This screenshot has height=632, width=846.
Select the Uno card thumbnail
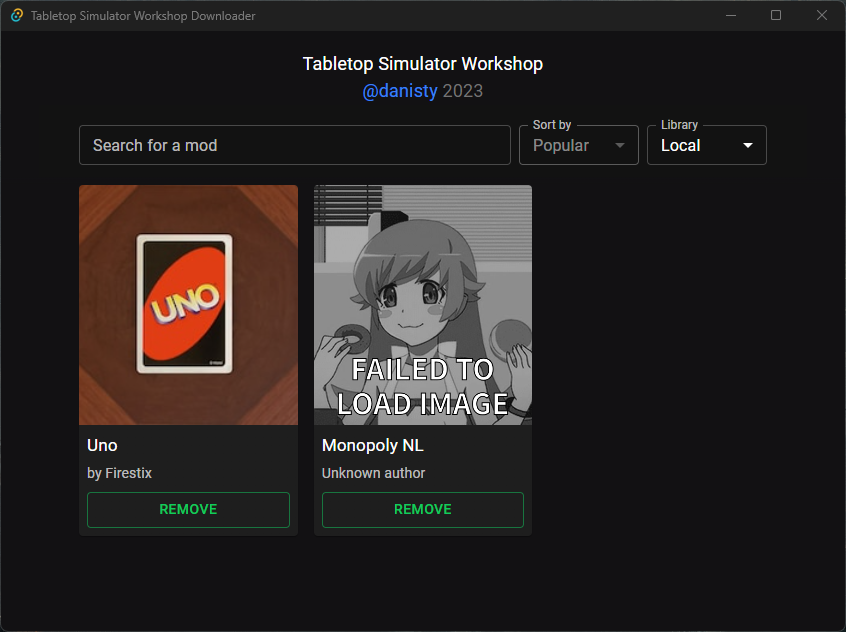pyautogui.click(x=188, y=305)
